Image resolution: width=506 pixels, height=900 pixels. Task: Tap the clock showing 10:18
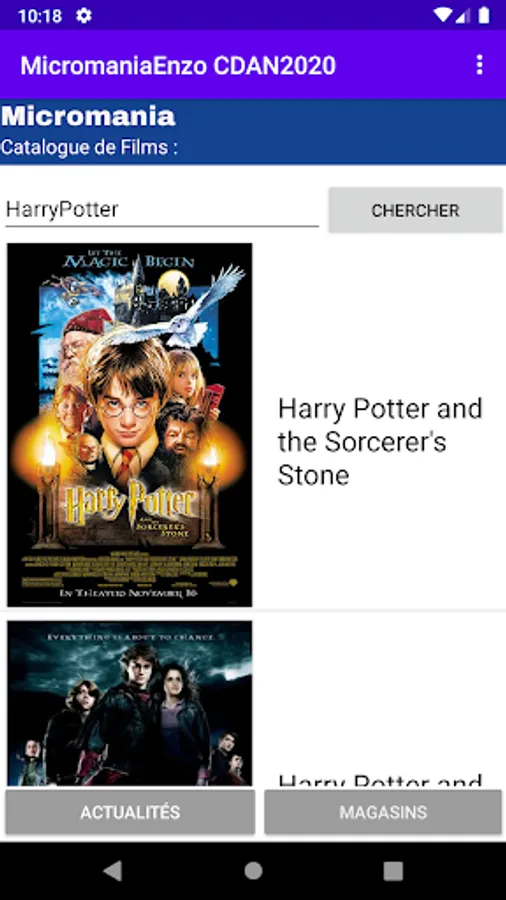(x=40, y=15)
